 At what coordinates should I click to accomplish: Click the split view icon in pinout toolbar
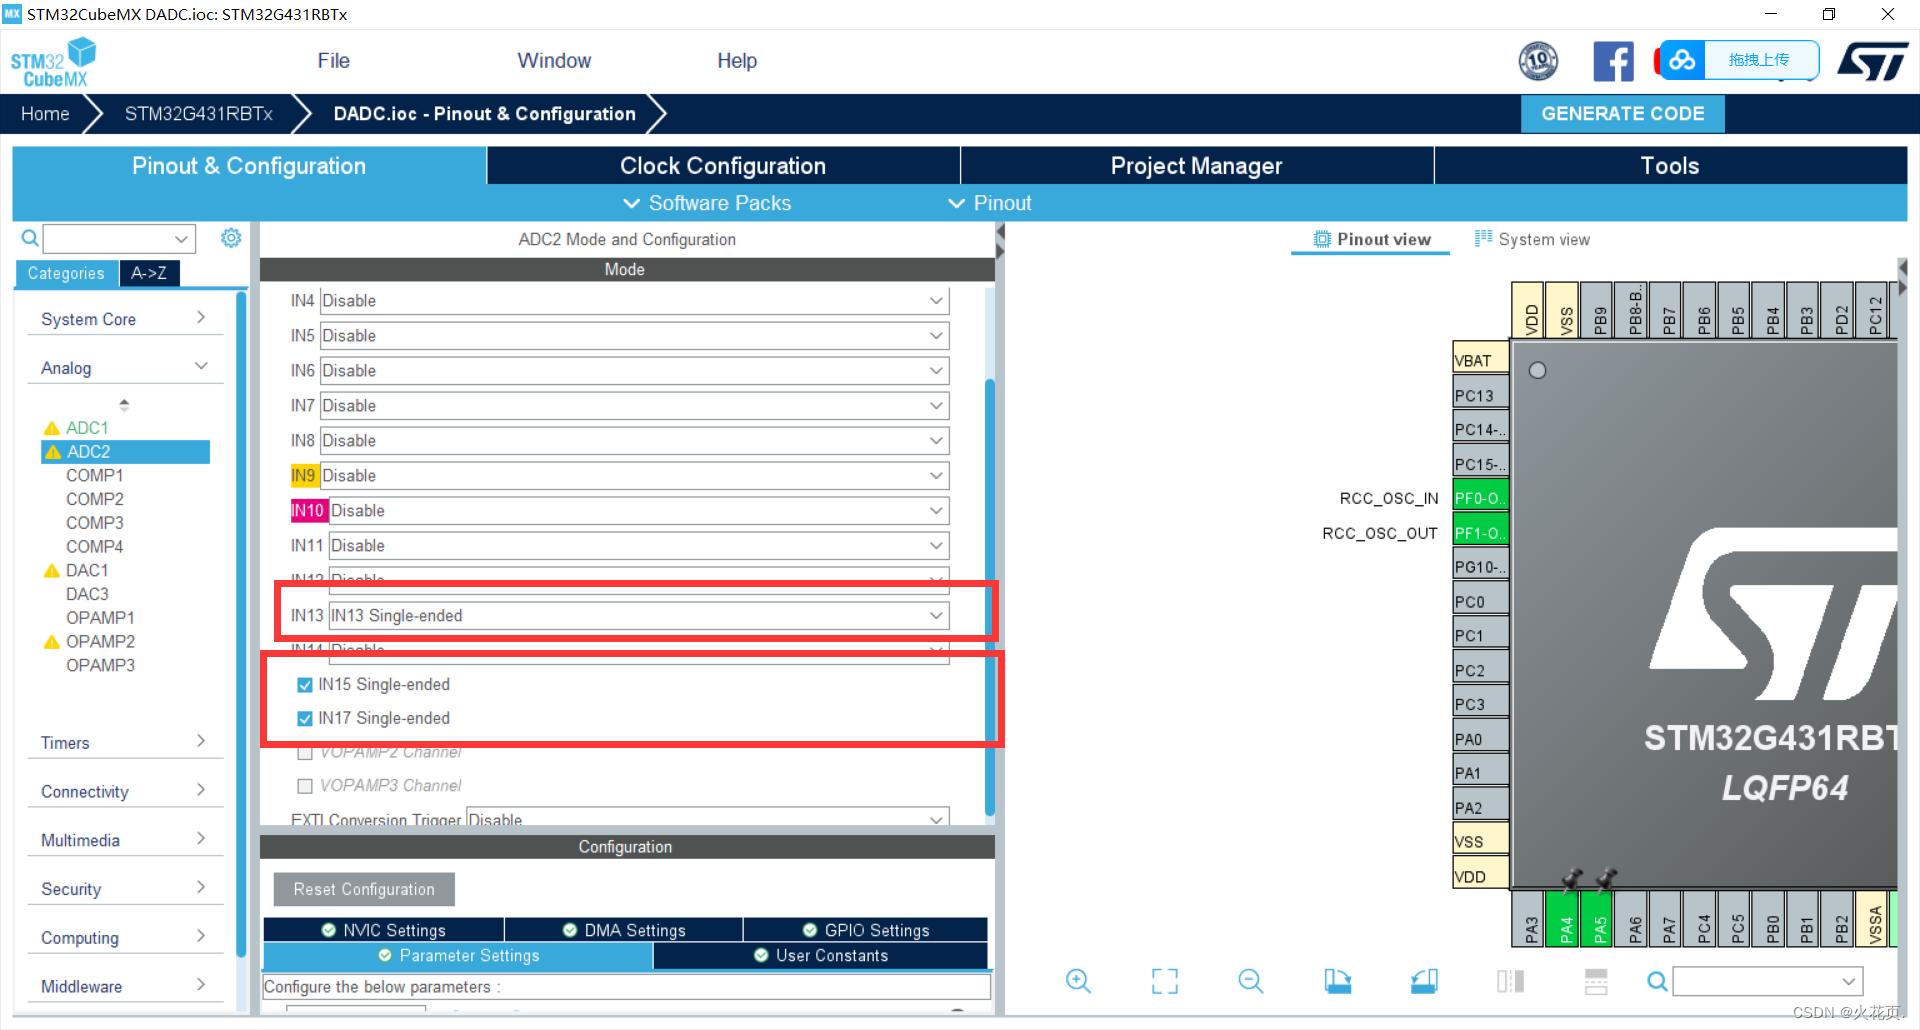tap(1510, 981)
